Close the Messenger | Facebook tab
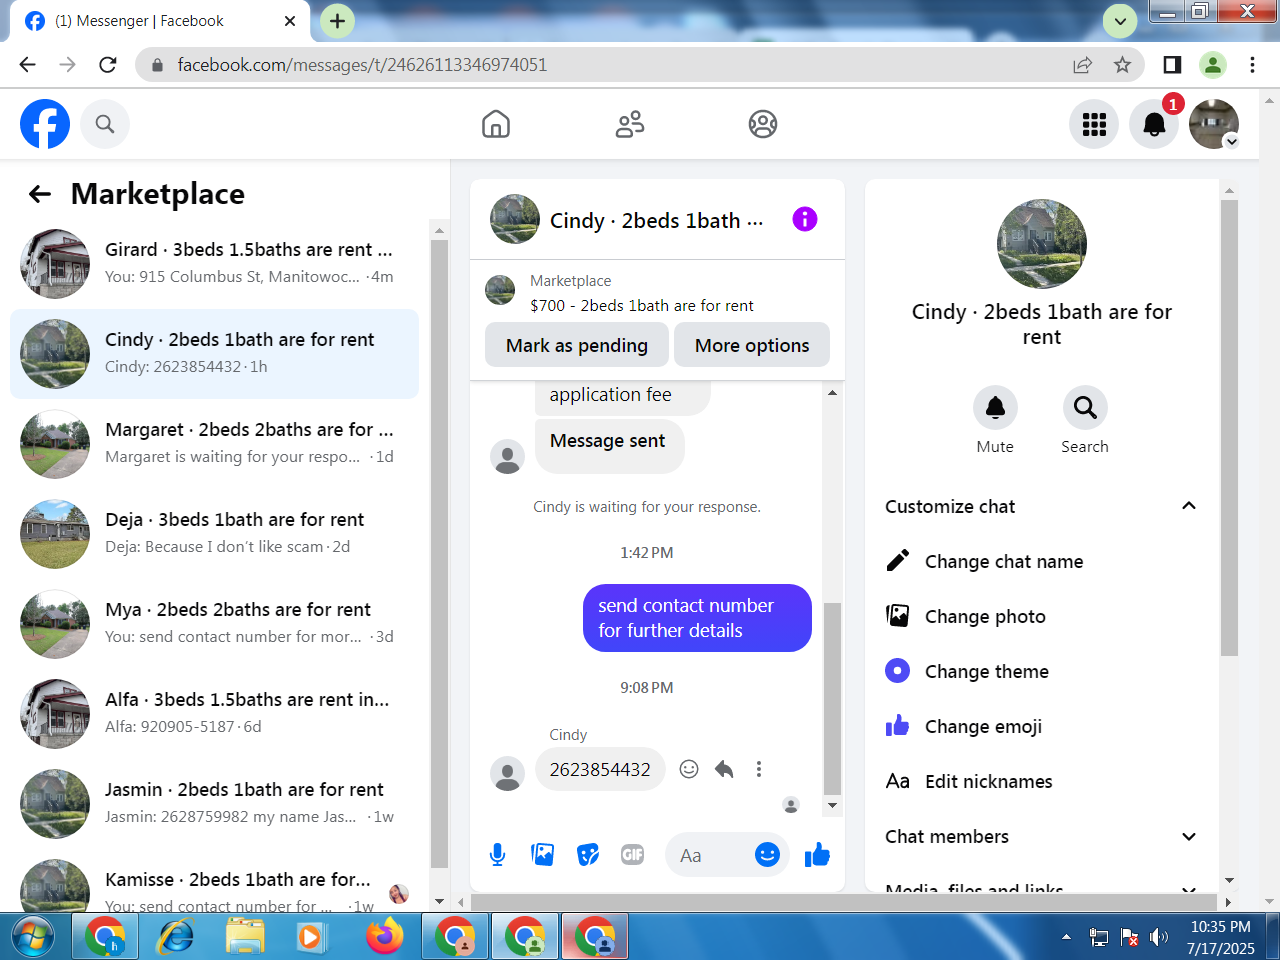Viewport: 1280px width, 960px height. coord(290,21)
